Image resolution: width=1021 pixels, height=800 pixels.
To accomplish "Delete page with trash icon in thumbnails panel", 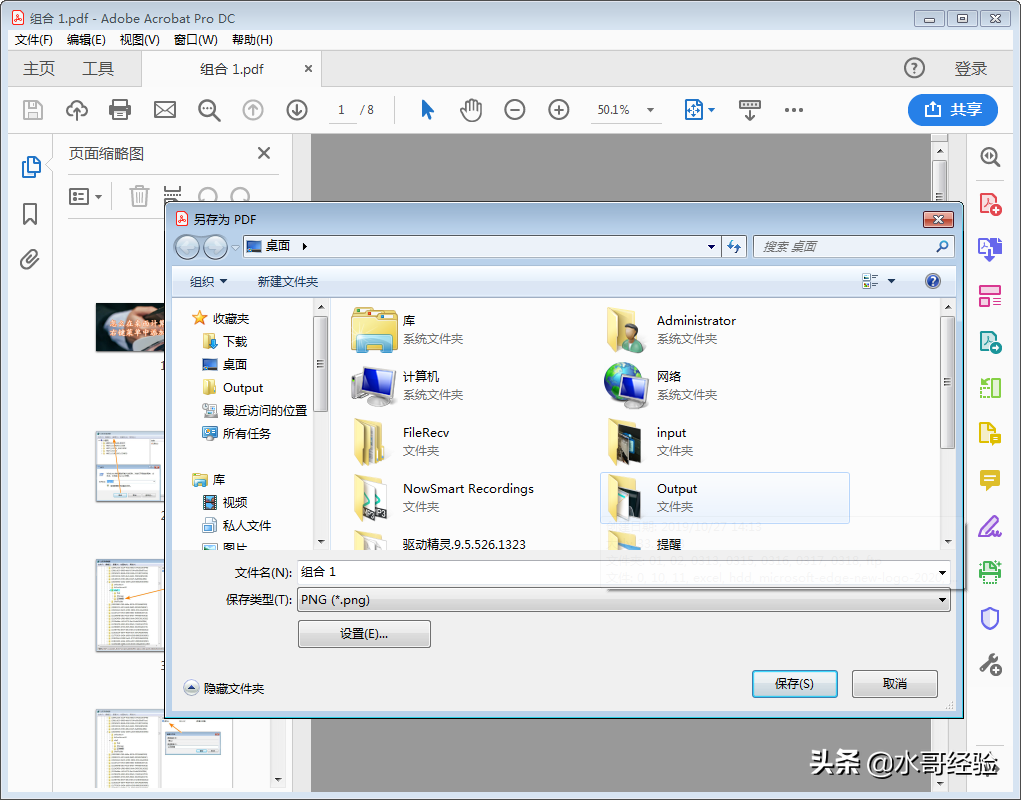I will (139, 196).
